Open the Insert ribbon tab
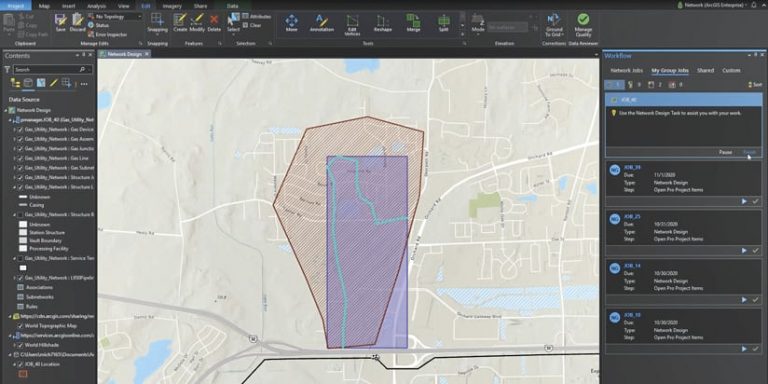The height and width of the screenshot is (384, 768). click(x=69, y=6)
